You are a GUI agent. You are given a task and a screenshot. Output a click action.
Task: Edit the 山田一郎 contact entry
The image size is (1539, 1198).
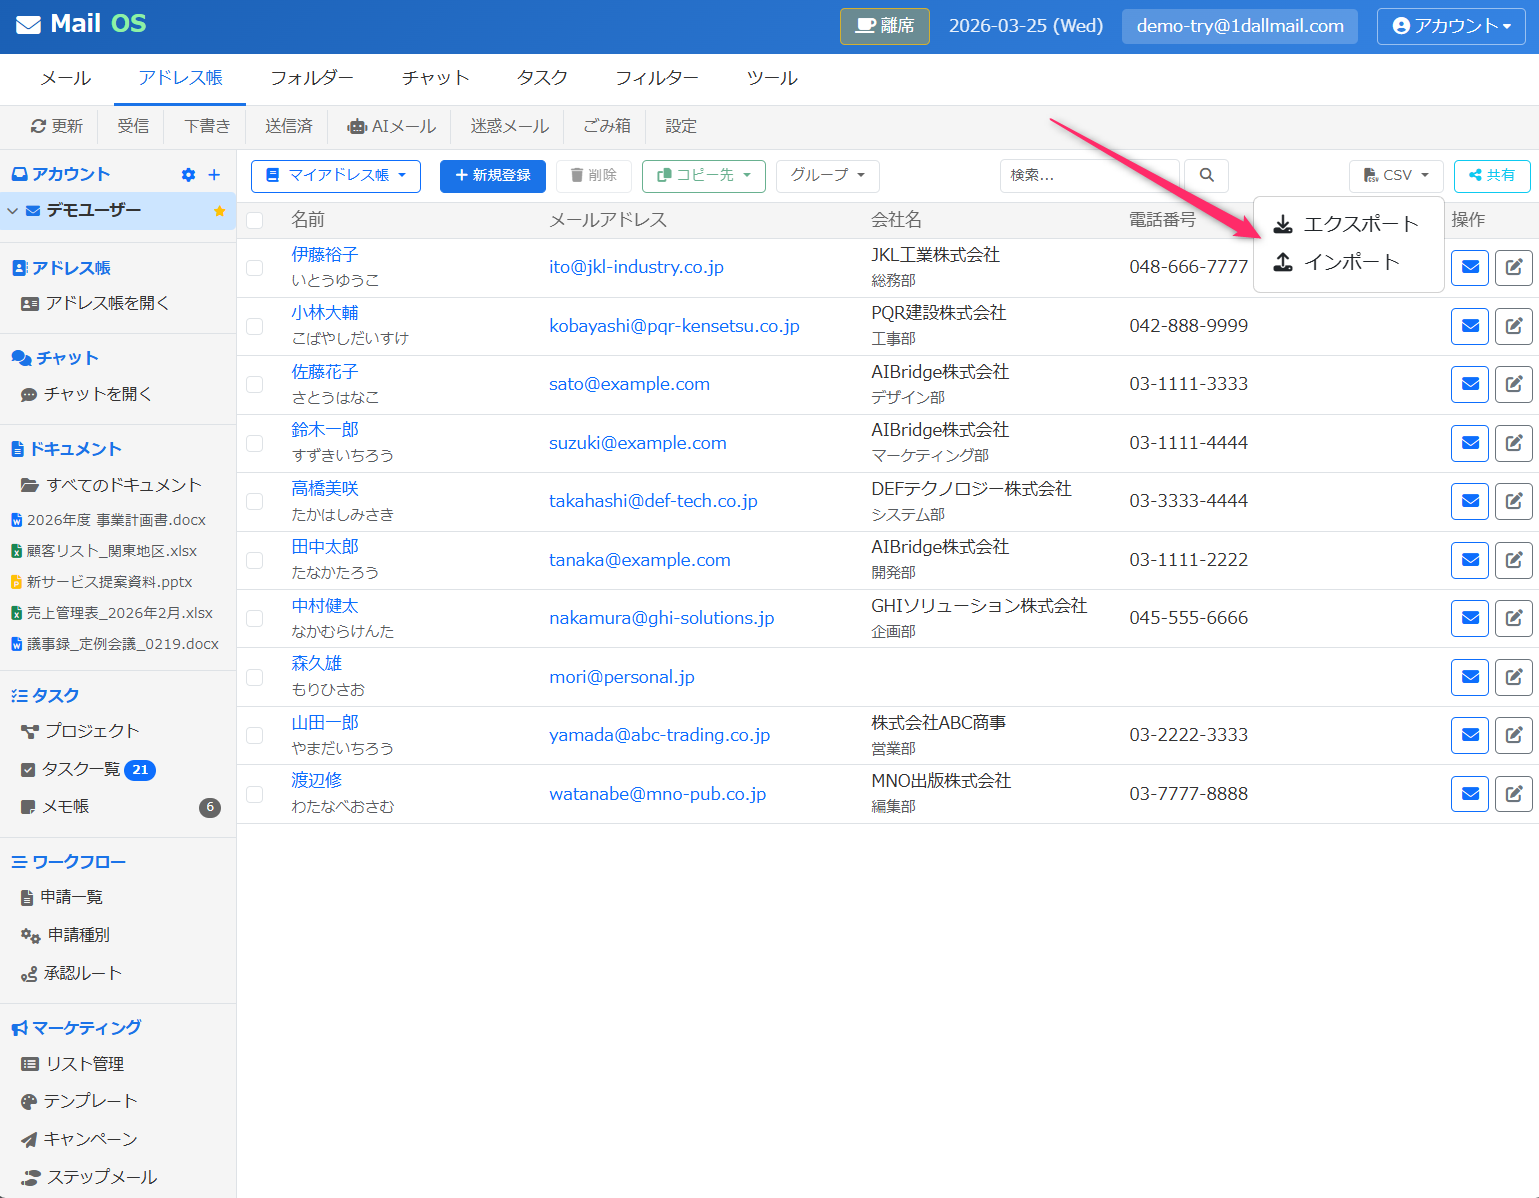point(1514,735)
